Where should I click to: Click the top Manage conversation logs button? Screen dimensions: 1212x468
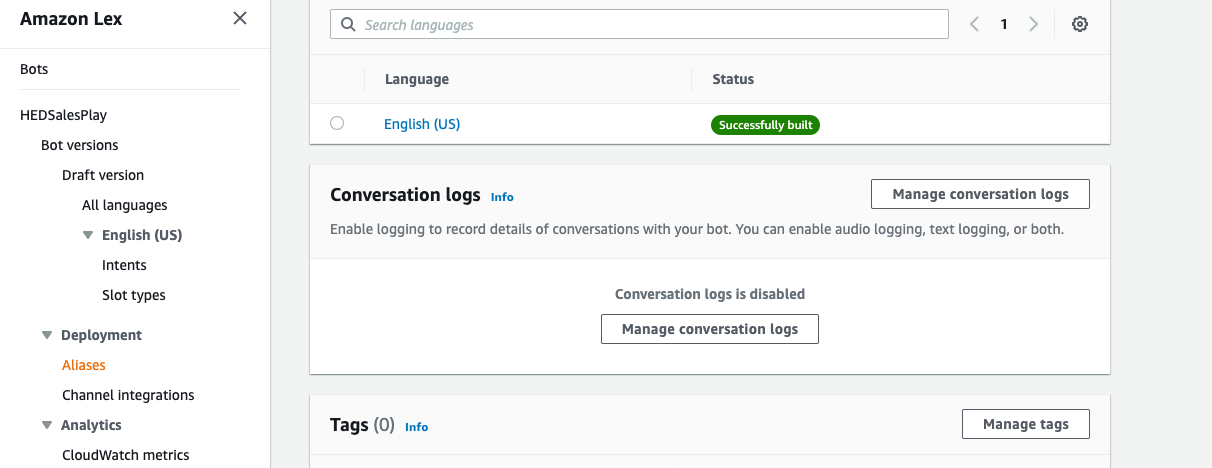(980, 194)
